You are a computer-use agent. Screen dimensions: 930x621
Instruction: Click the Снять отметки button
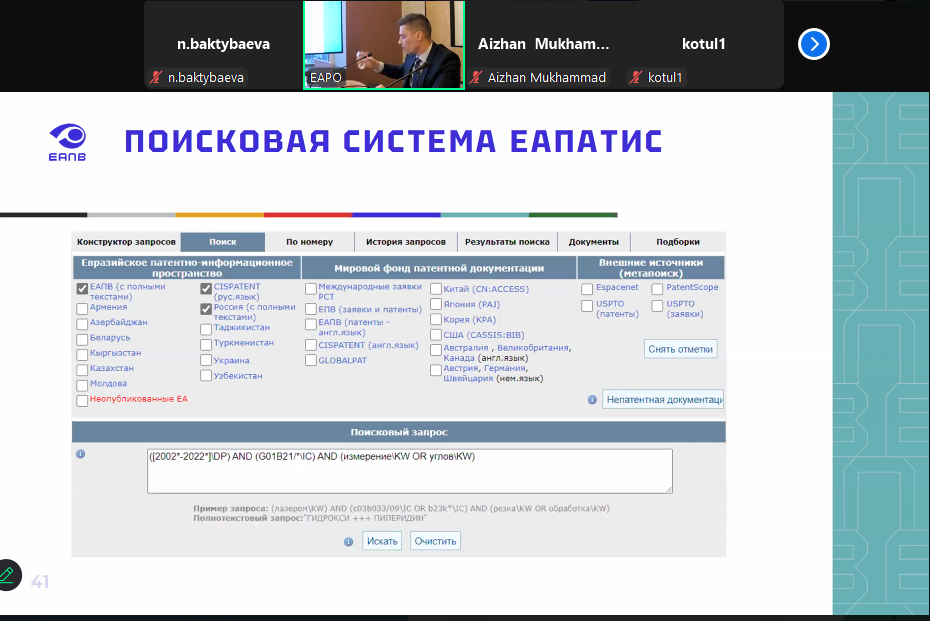(680, 349)
